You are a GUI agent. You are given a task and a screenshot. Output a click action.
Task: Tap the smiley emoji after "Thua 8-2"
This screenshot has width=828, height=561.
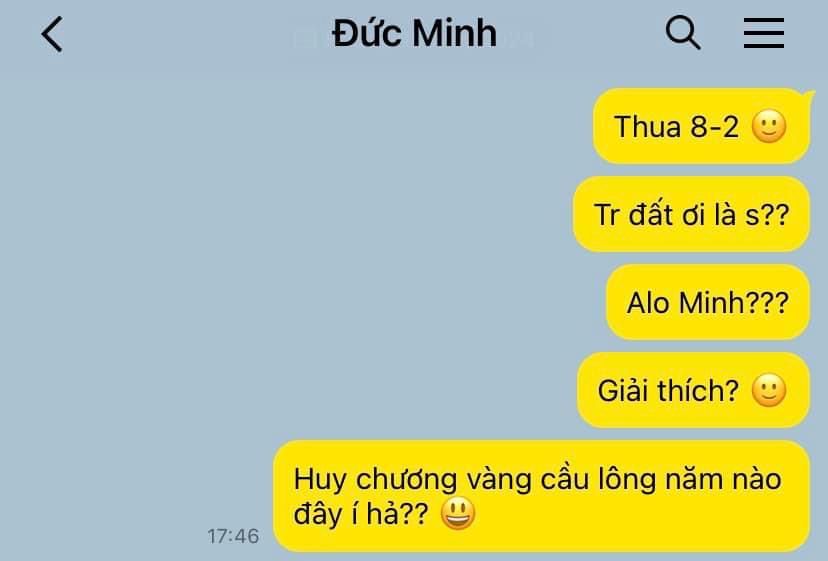click(769, 126)
